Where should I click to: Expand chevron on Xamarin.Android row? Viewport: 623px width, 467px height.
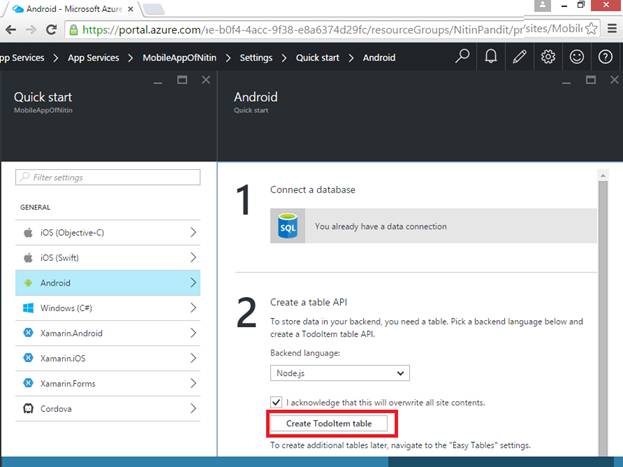point(193,333)
